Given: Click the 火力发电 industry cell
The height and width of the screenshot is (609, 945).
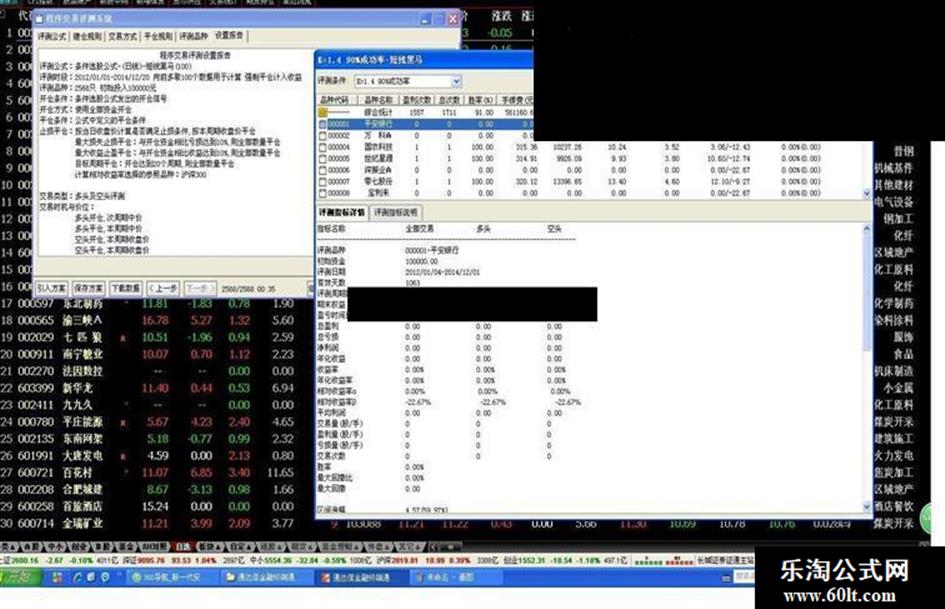Looking at the screenshot, I should [x=894, y=455].
